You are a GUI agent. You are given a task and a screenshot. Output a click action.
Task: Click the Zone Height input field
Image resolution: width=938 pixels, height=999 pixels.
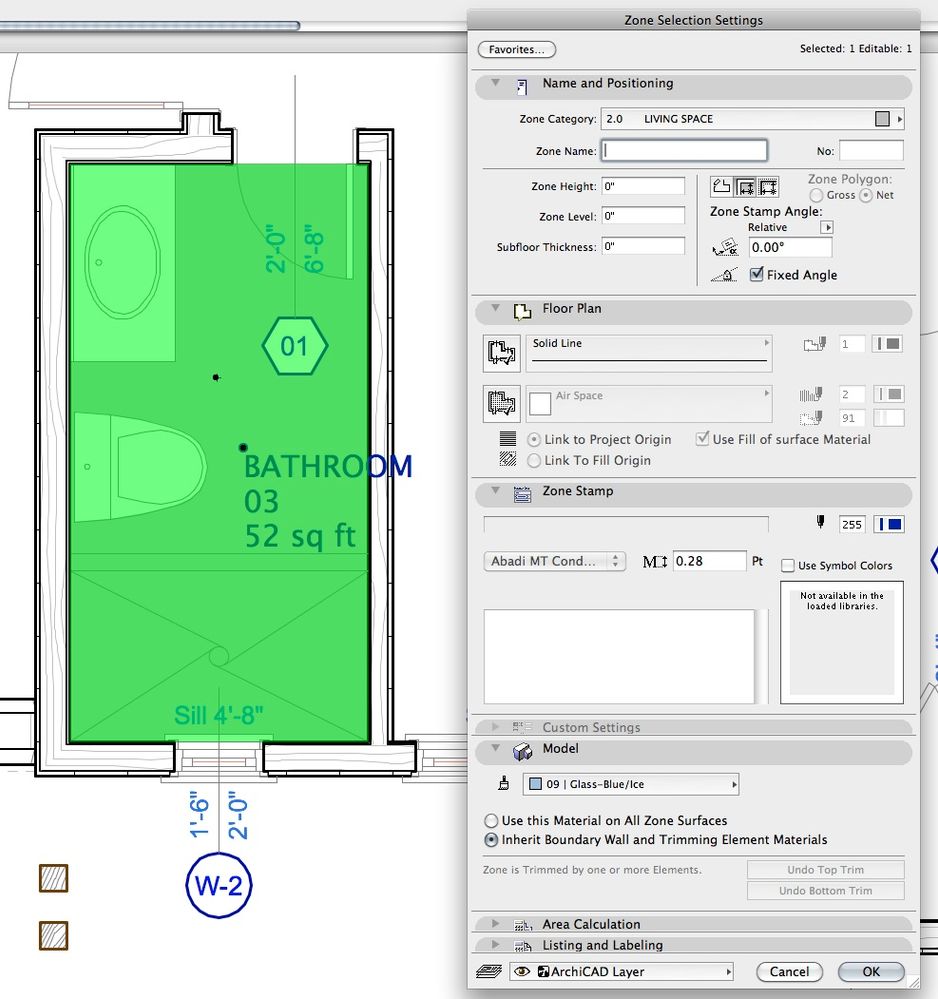643,187
